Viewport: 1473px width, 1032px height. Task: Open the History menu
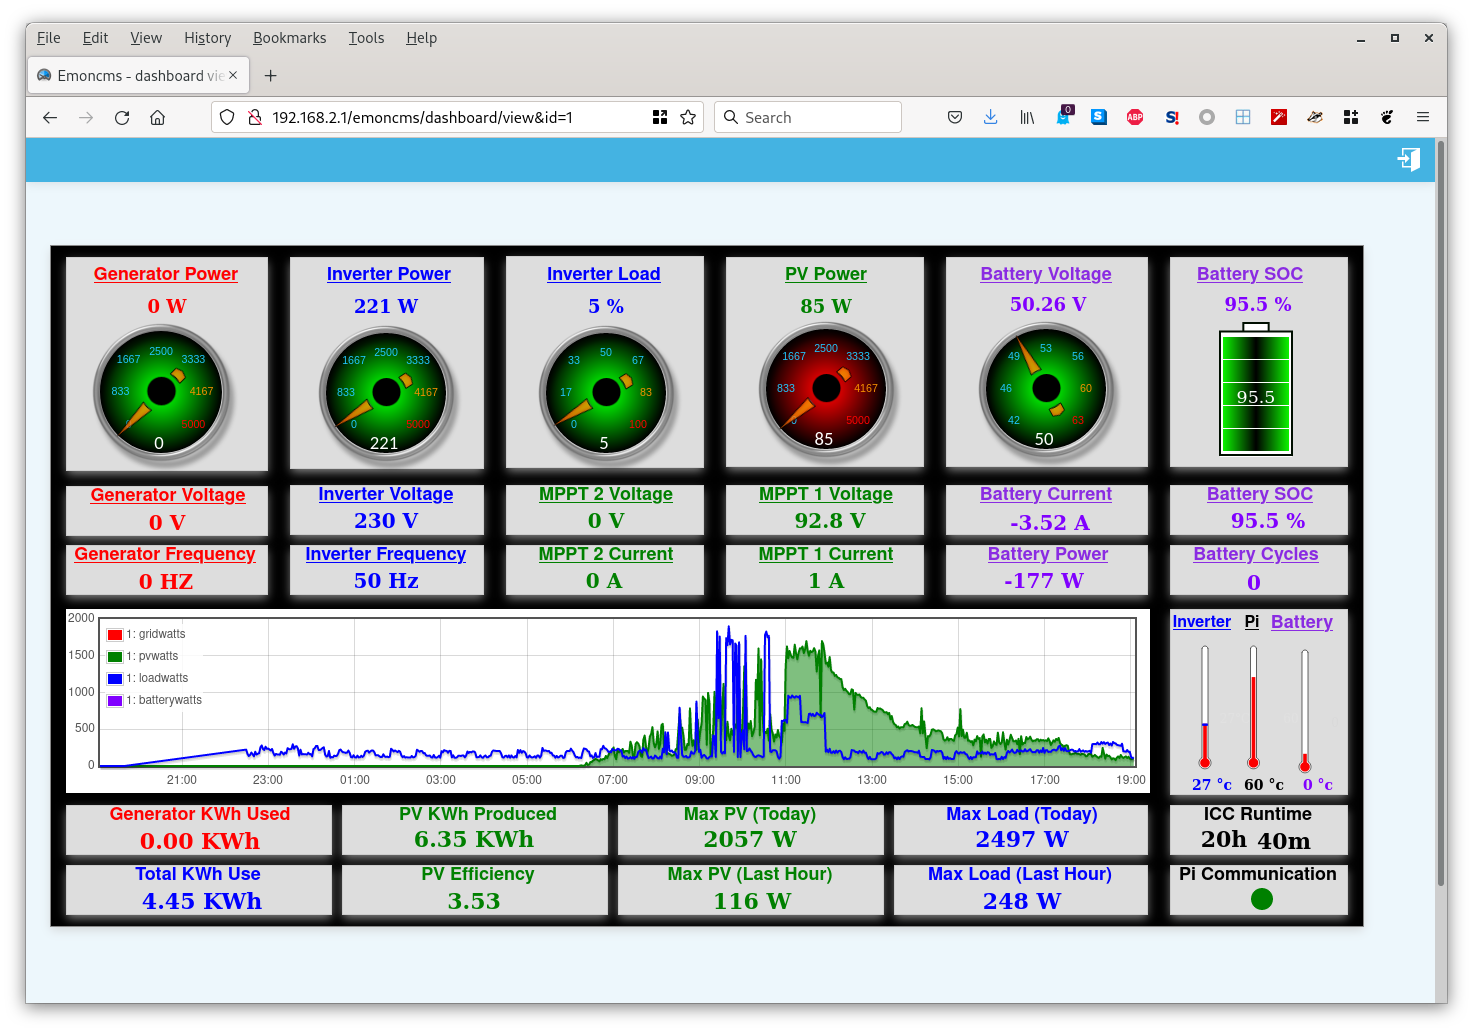[207, 38]
